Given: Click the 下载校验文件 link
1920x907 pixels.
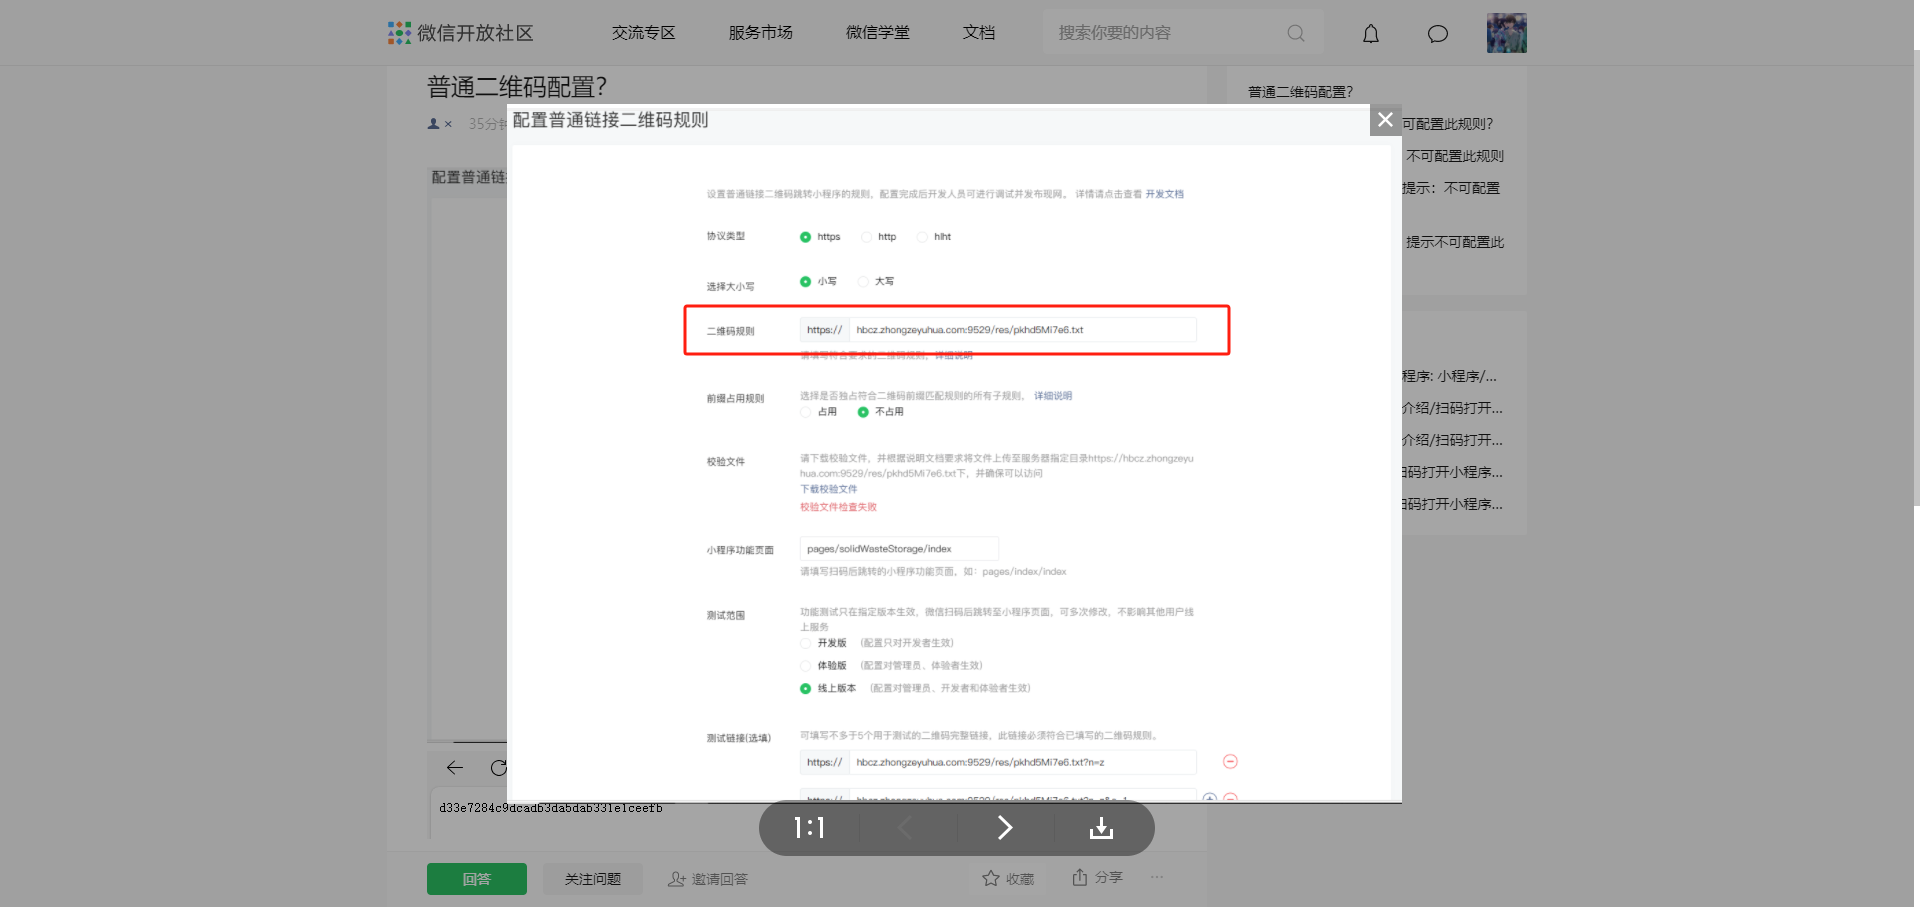Looking at the screenshot, I should [829, 489].
